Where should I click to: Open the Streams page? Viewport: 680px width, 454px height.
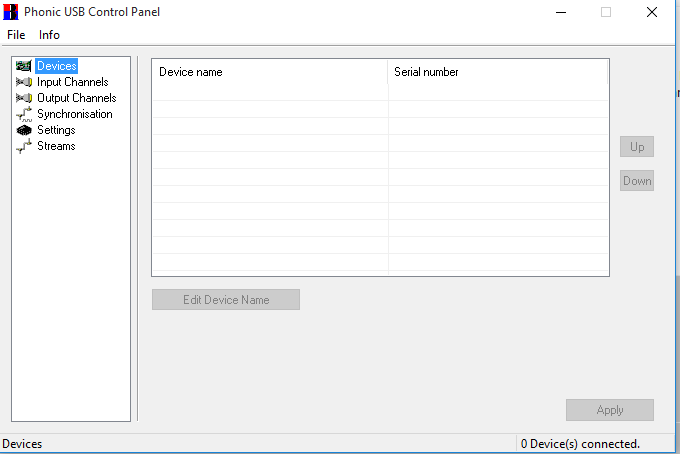click(56, 146)
